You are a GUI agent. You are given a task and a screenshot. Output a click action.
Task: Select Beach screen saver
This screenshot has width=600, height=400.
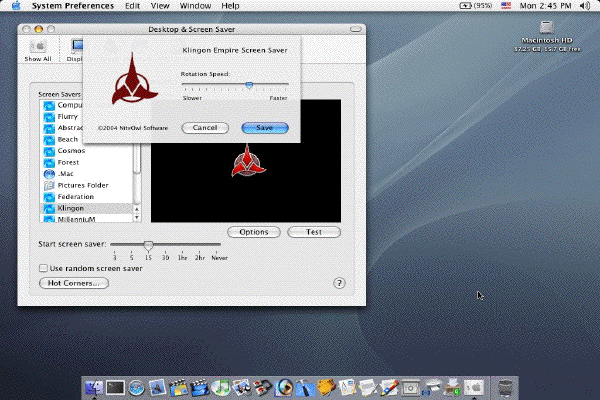point(86,139)
